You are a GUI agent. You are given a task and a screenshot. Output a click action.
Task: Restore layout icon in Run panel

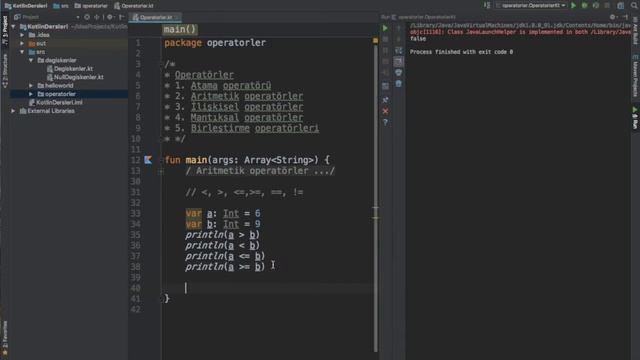click(385, 86)
